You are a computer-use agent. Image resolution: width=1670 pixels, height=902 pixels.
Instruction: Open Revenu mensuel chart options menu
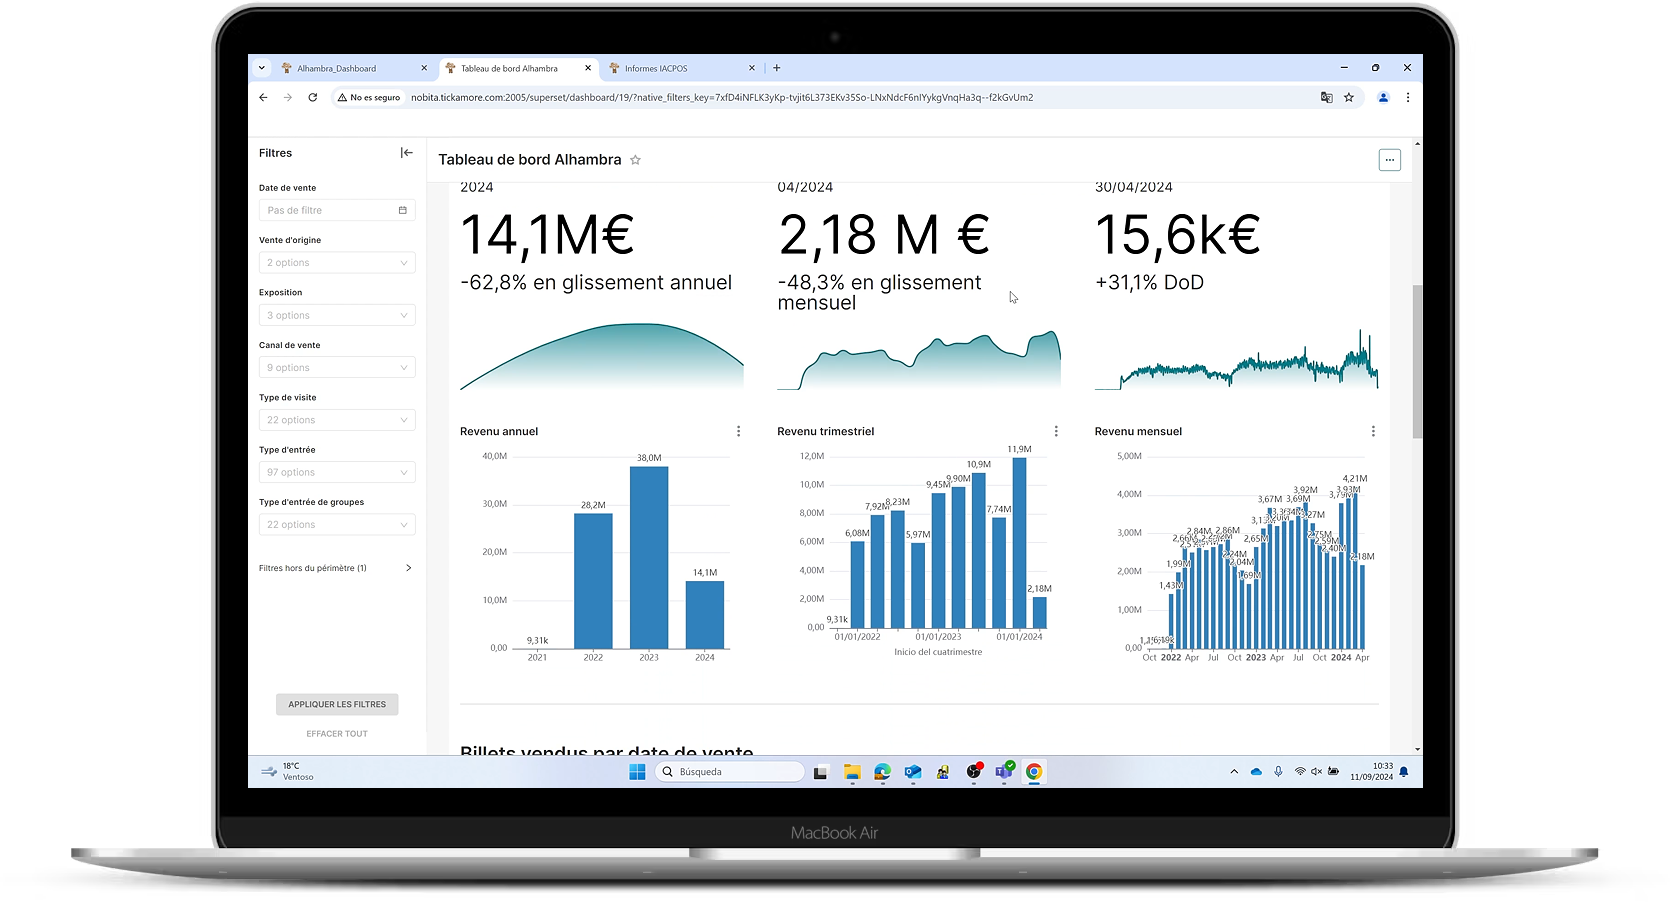coord(1373,431)
